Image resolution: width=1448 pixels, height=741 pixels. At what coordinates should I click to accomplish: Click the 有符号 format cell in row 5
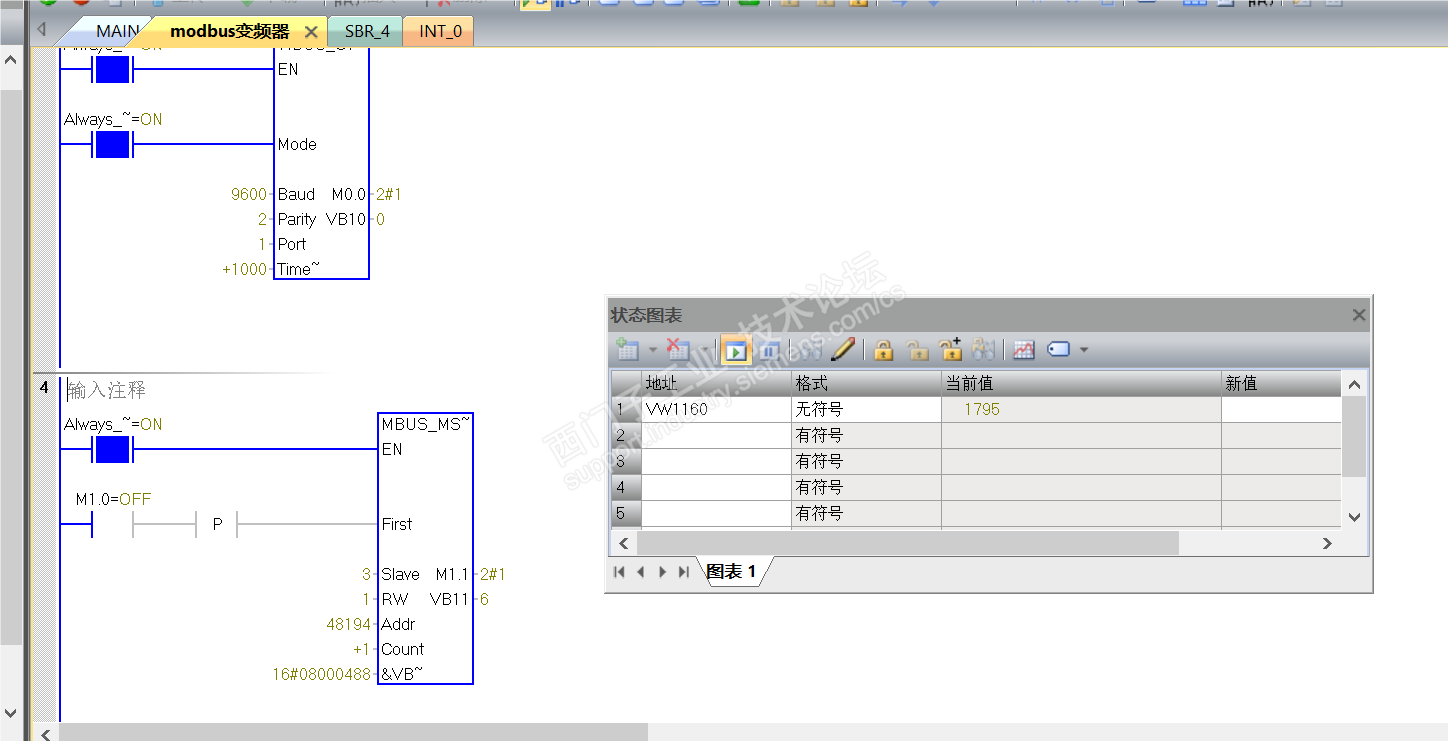click(x=866, y=513)
